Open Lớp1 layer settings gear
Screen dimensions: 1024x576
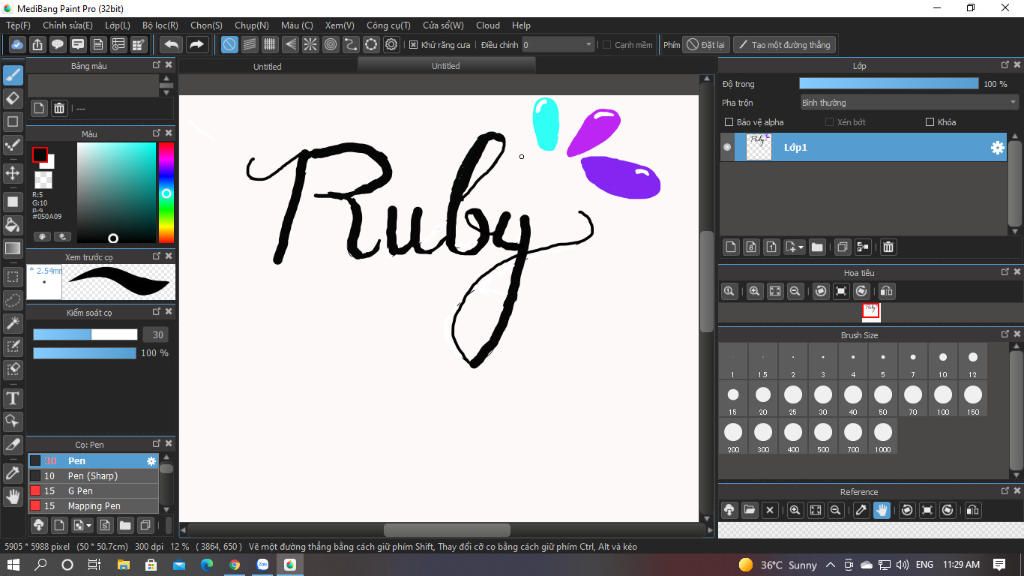[997, 148]
